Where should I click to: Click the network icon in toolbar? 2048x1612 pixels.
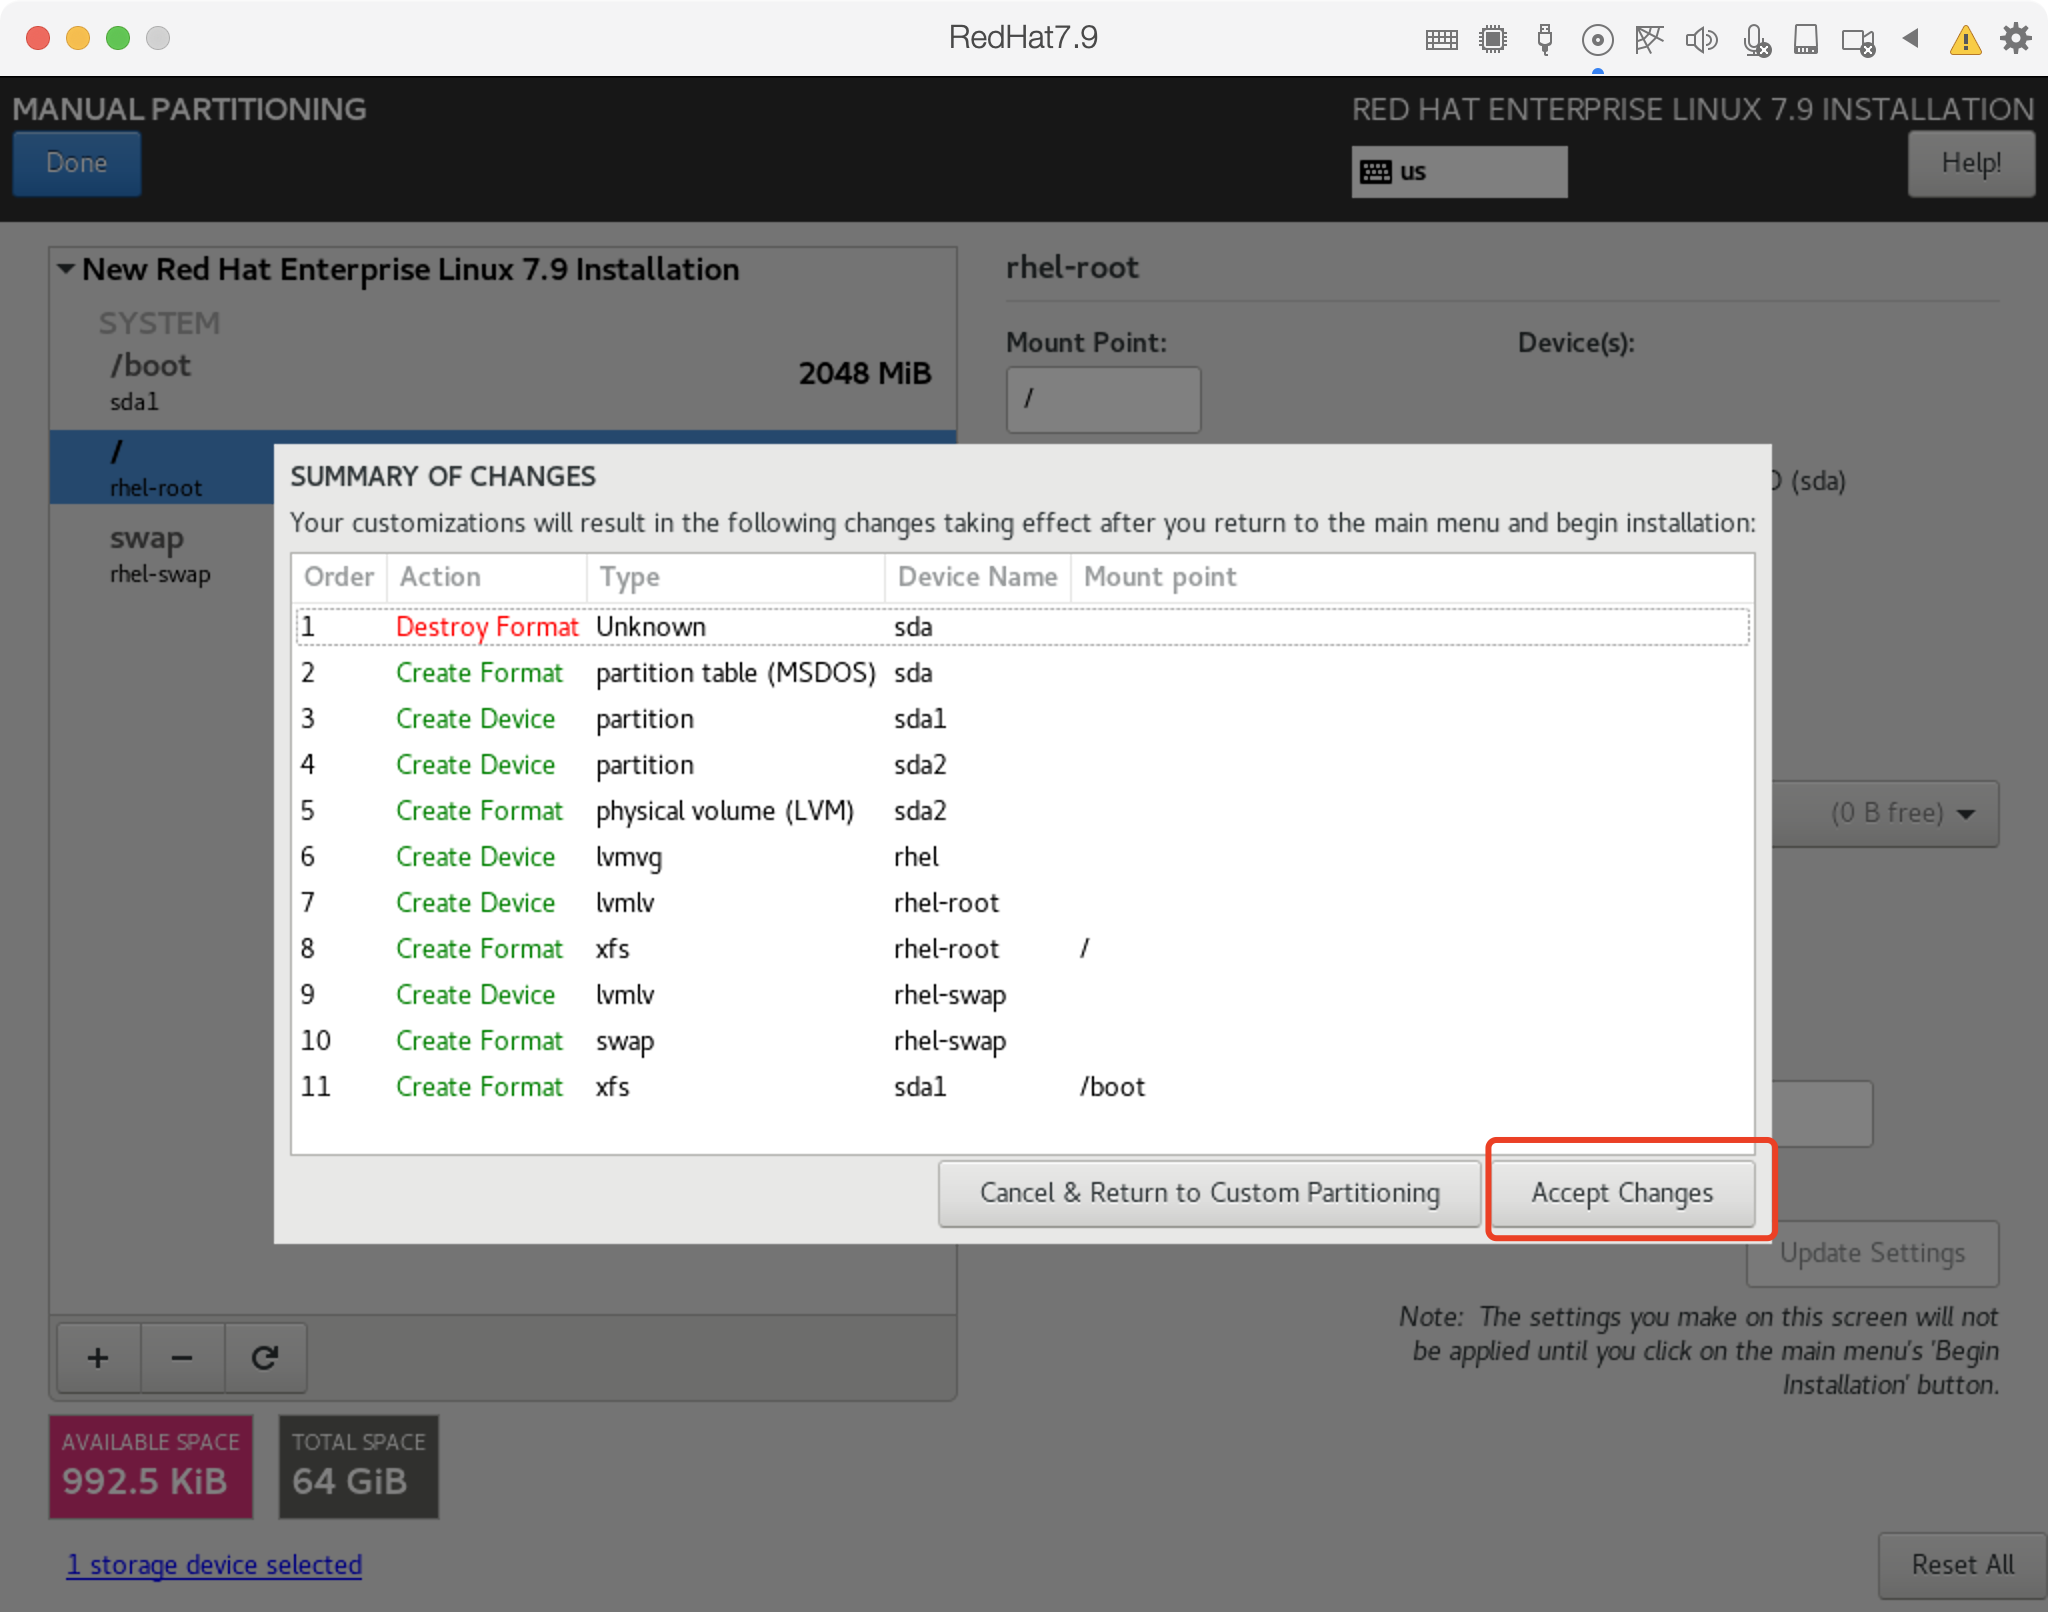pos(1649,40)
